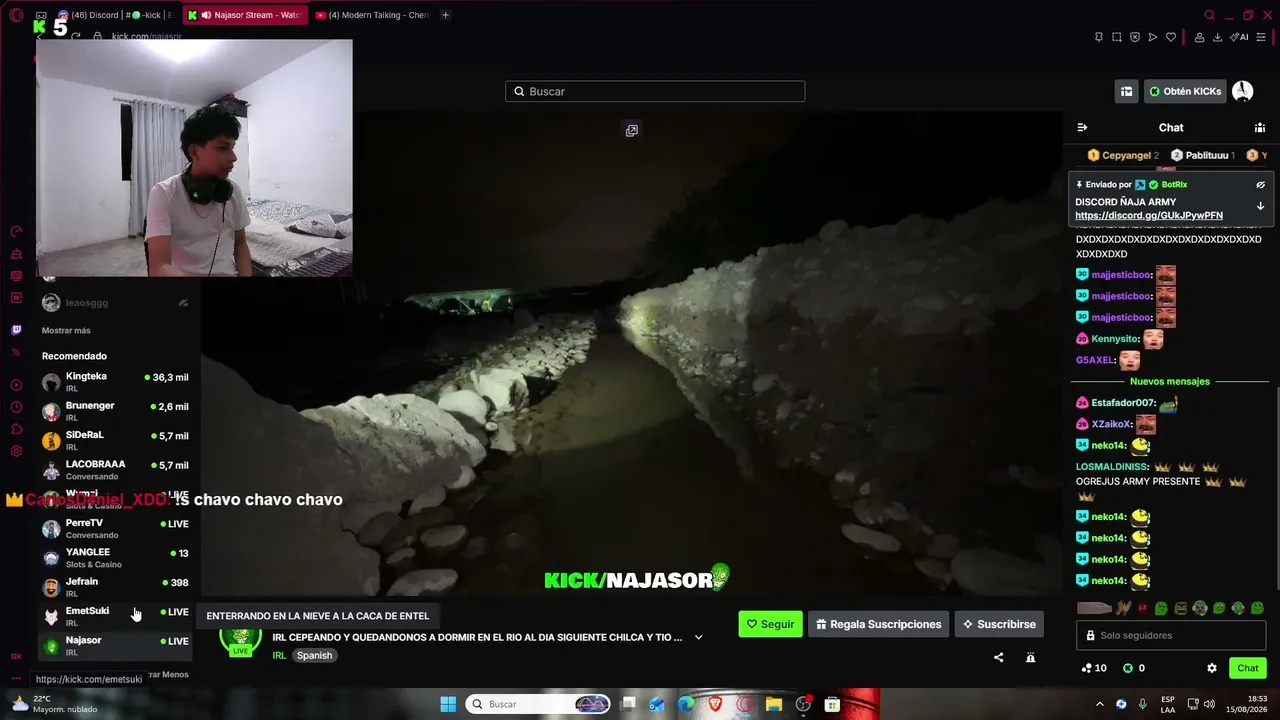Click the report icon under the stream
This screenshot has height=720, width=1280.
(1030, 657)
